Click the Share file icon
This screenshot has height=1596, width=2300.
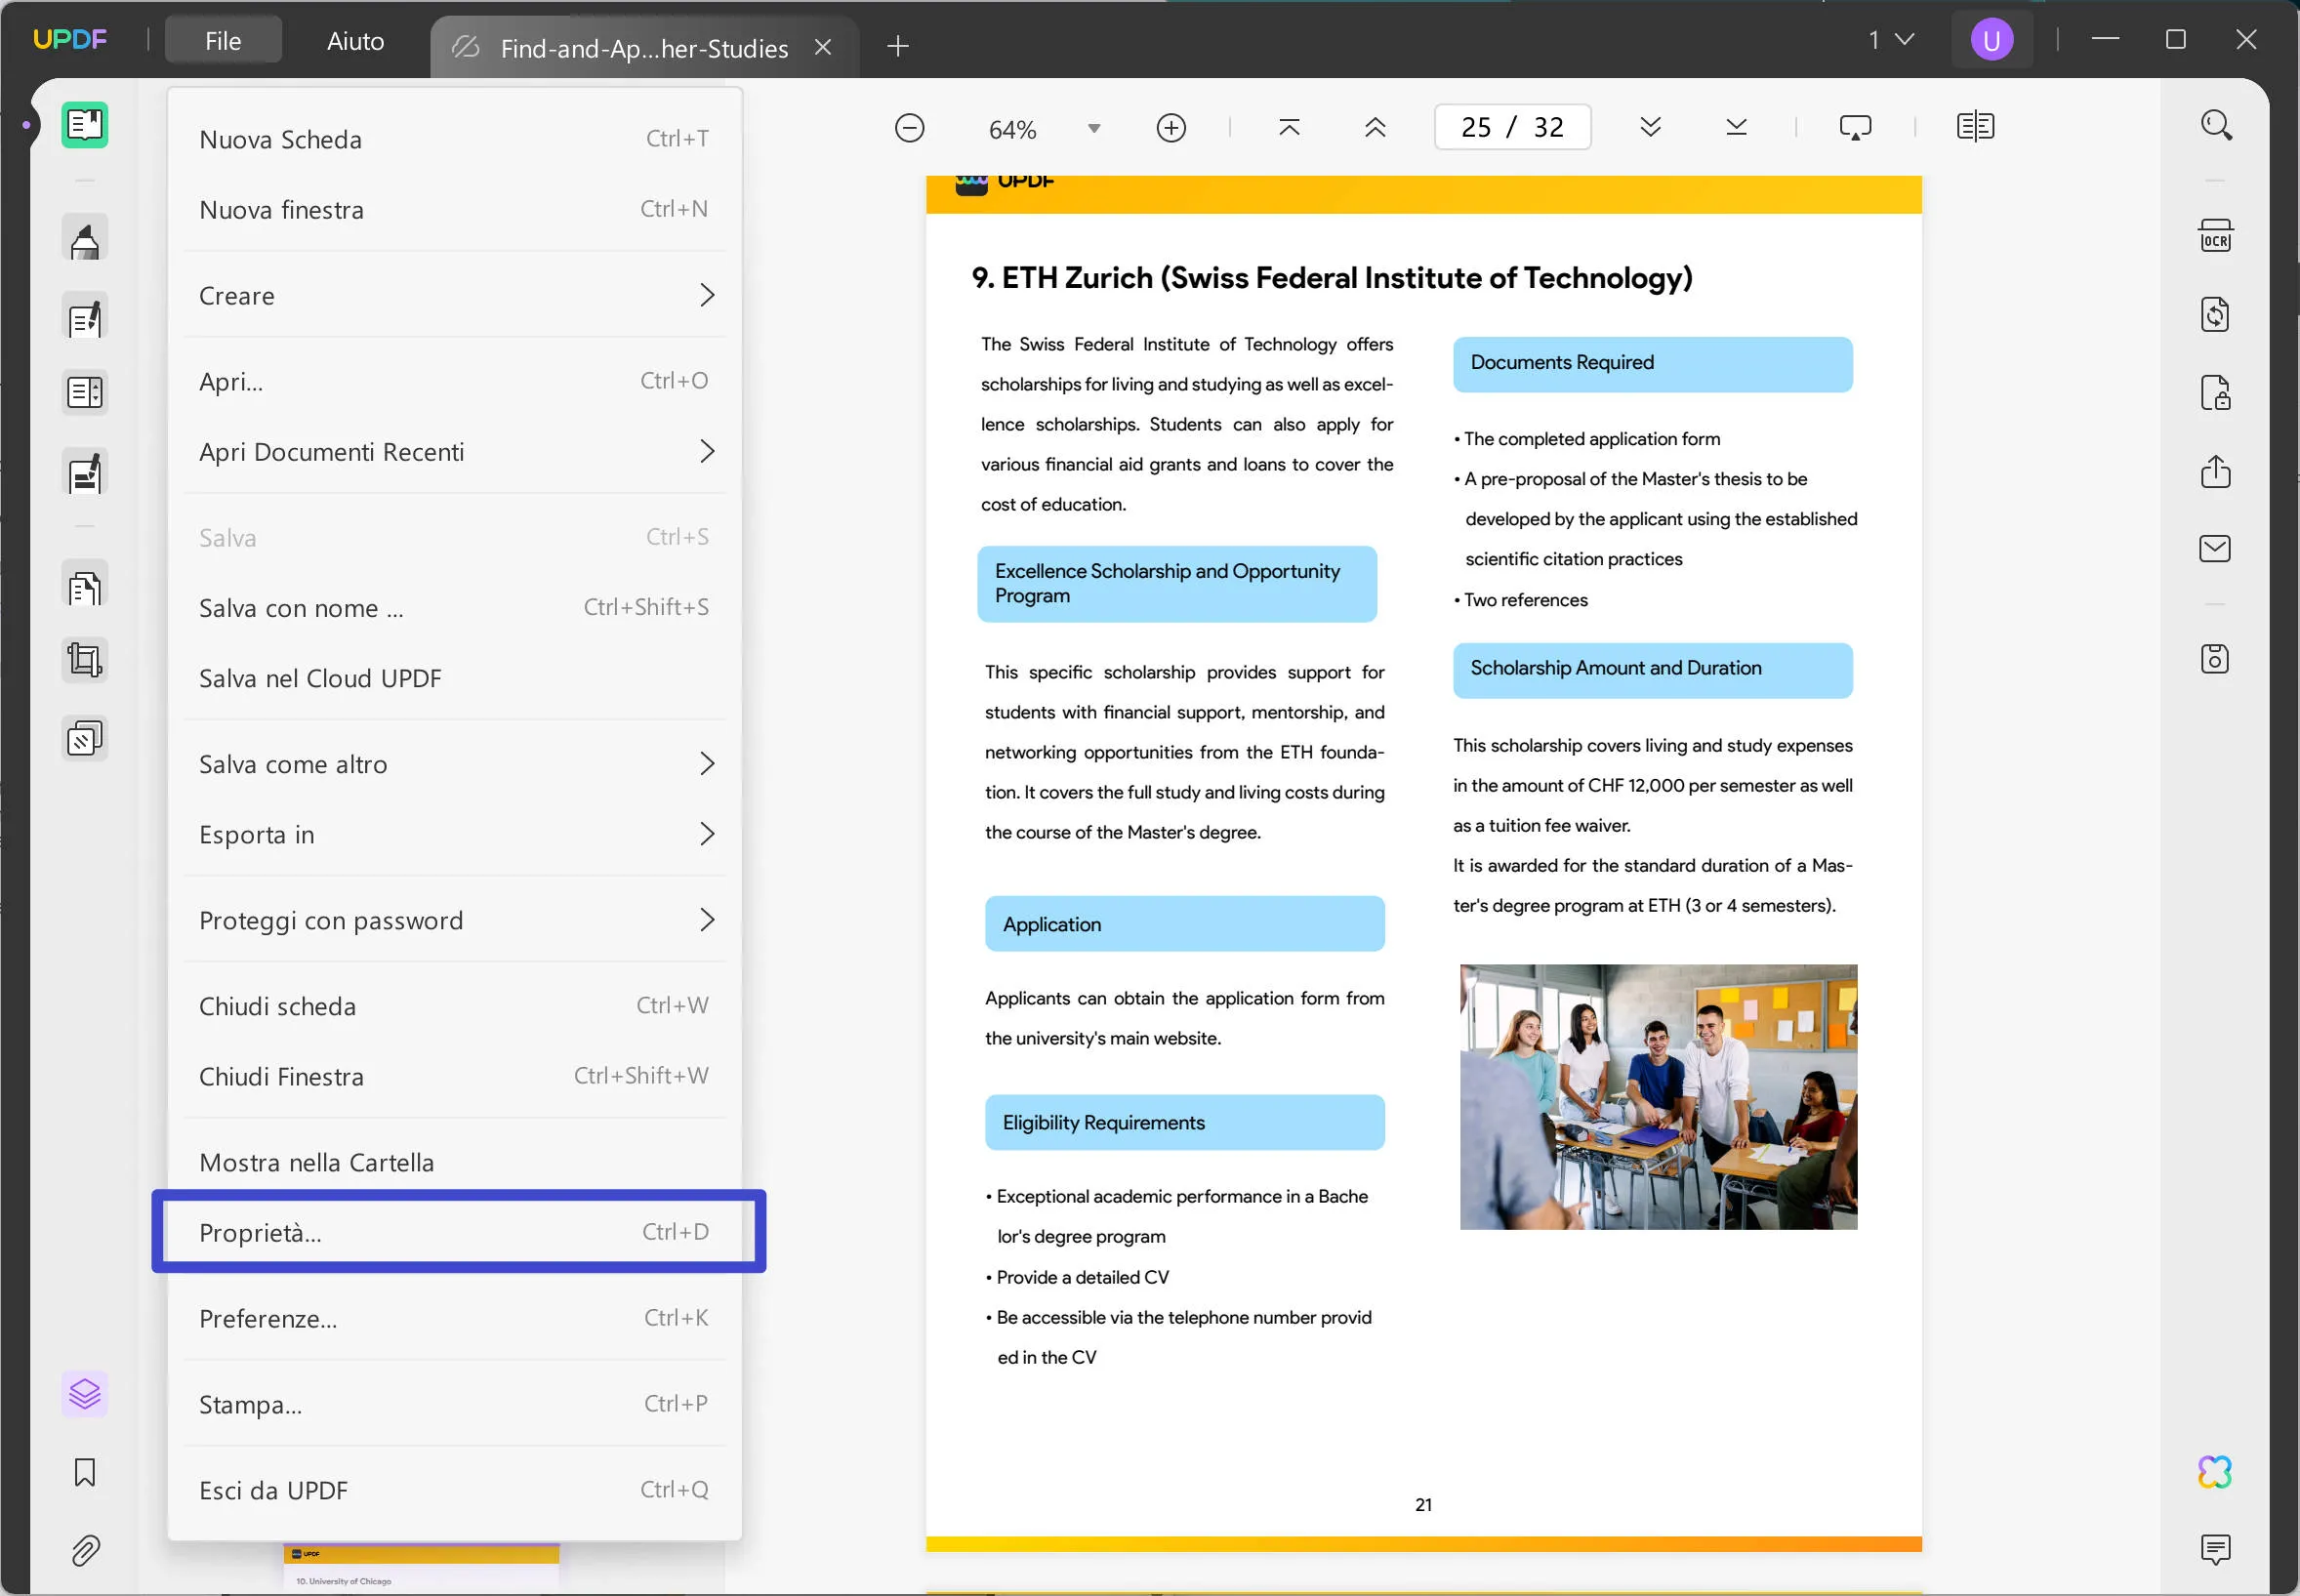coord(2215,471)
